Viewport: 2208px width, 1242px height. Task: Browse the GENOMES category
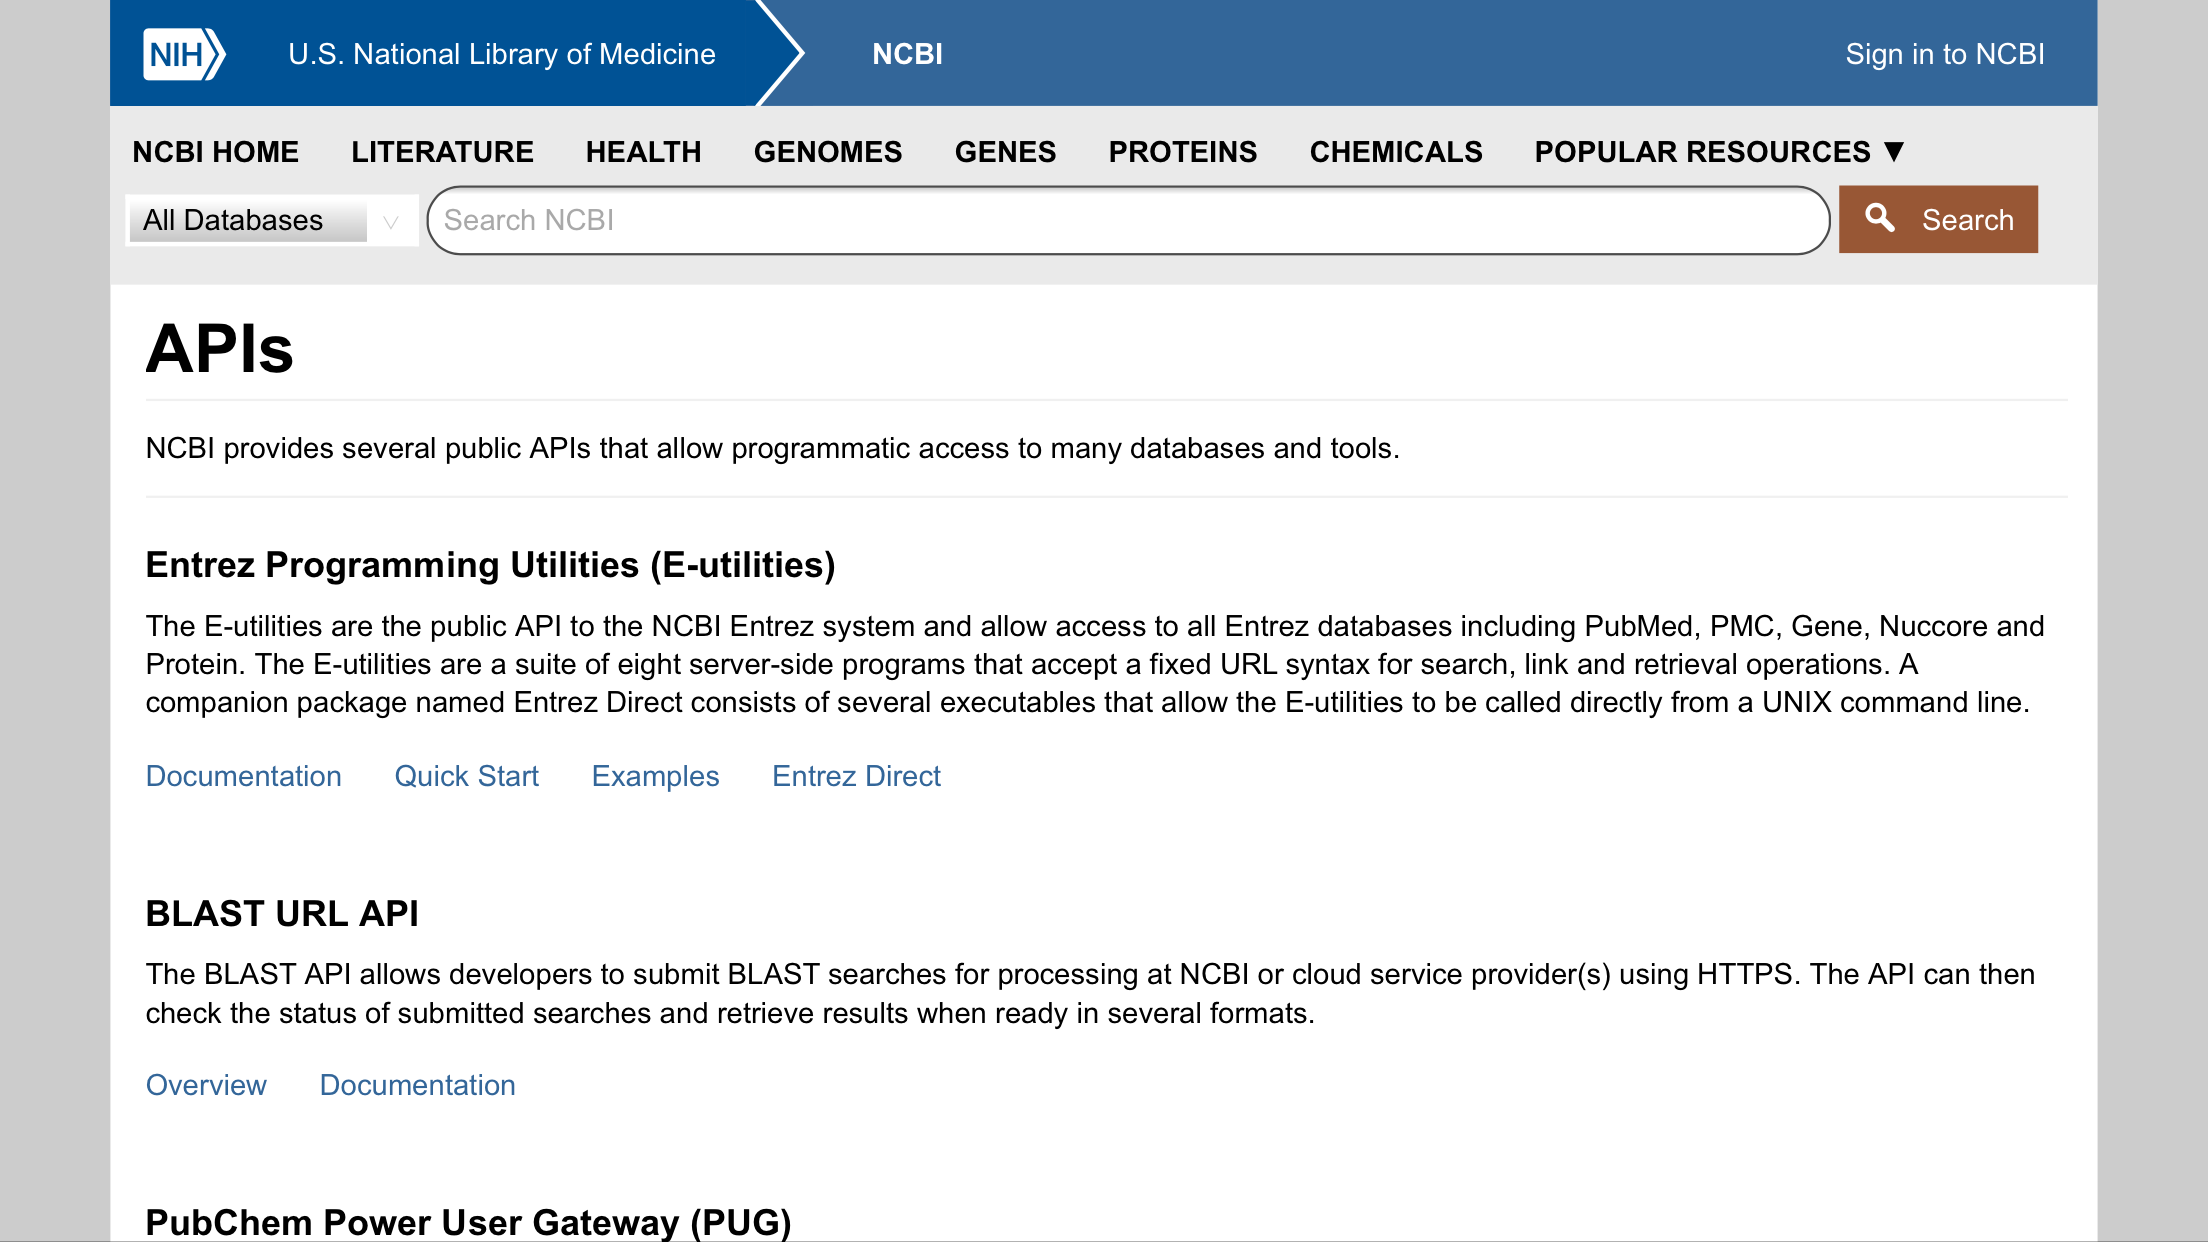point(828,151)
